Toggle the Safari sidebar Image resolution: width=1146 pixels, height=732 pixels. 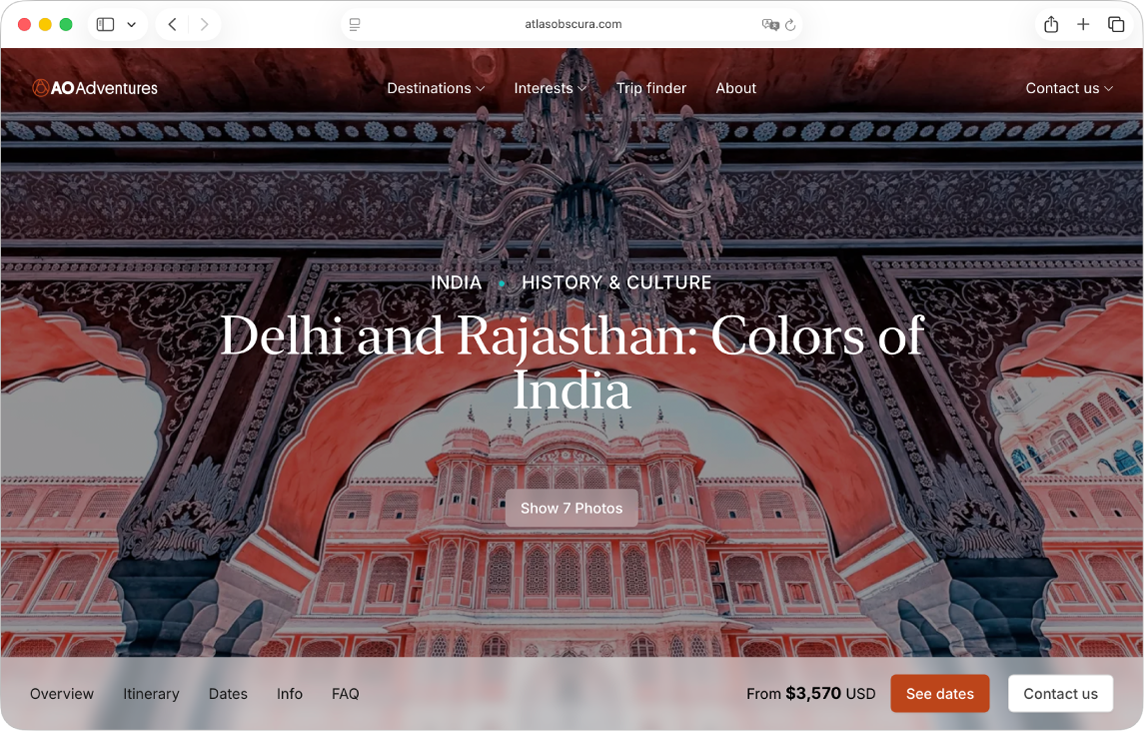tap(104, 24)
